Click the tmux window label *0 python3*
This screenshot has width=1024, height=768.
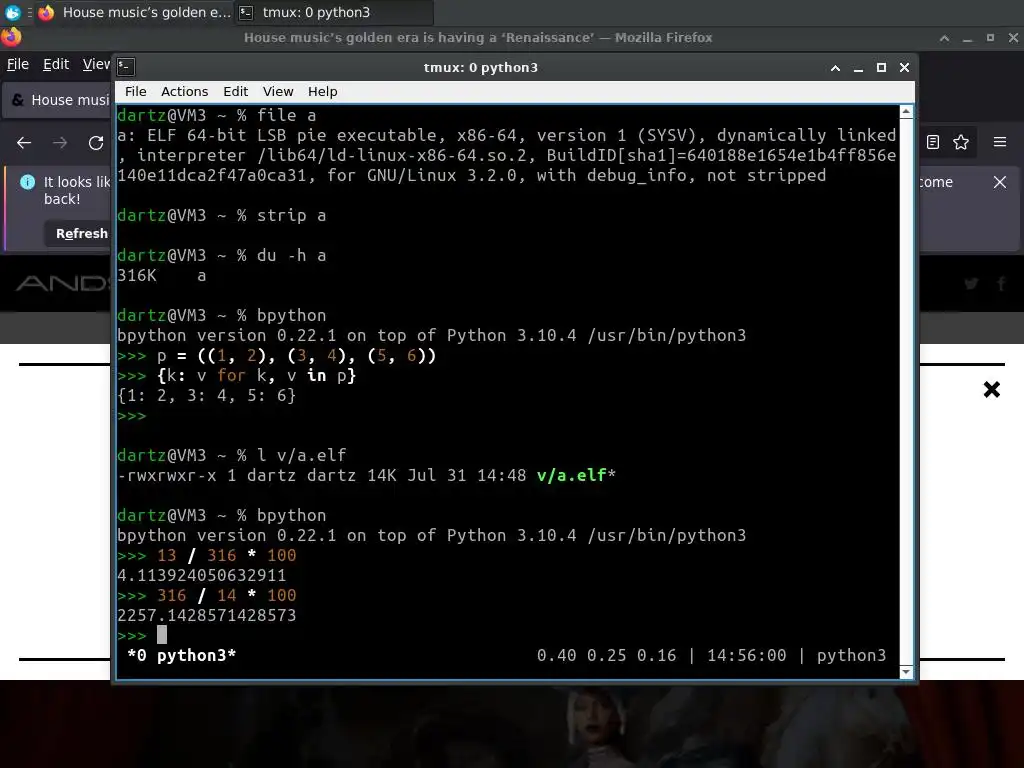click(x=182, y=655)
